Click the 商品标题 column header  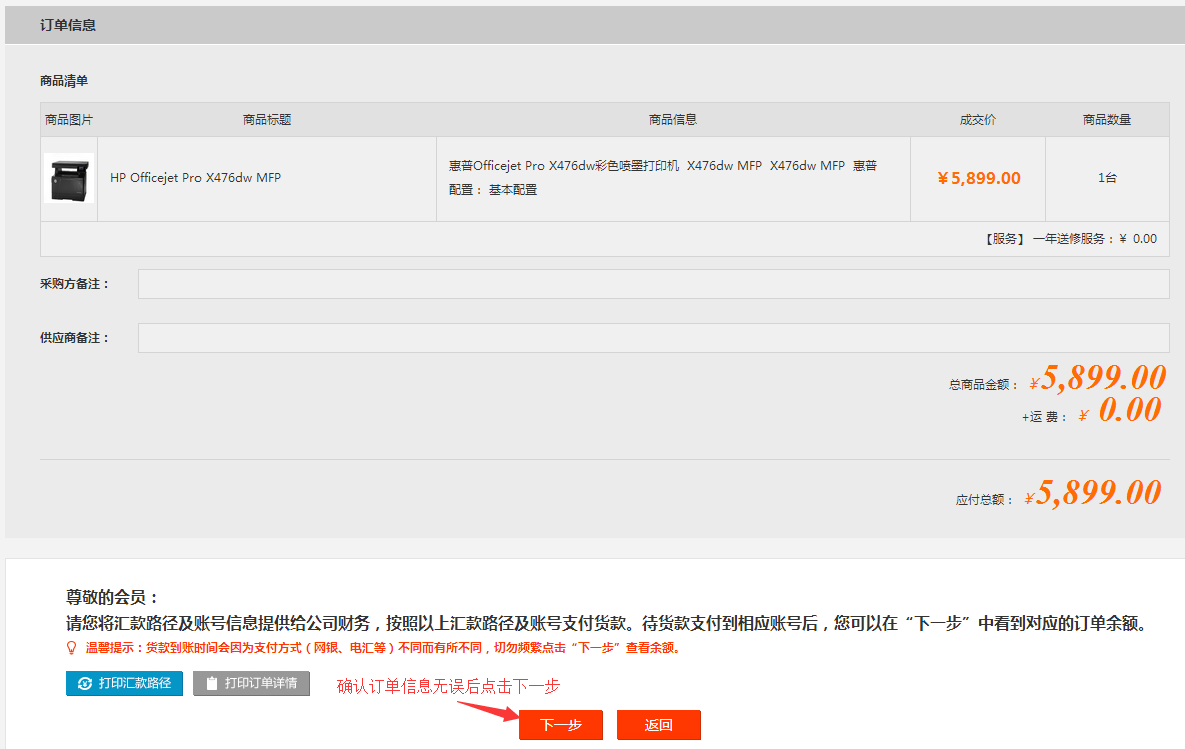pyautogui.click(x=267, y=119)
